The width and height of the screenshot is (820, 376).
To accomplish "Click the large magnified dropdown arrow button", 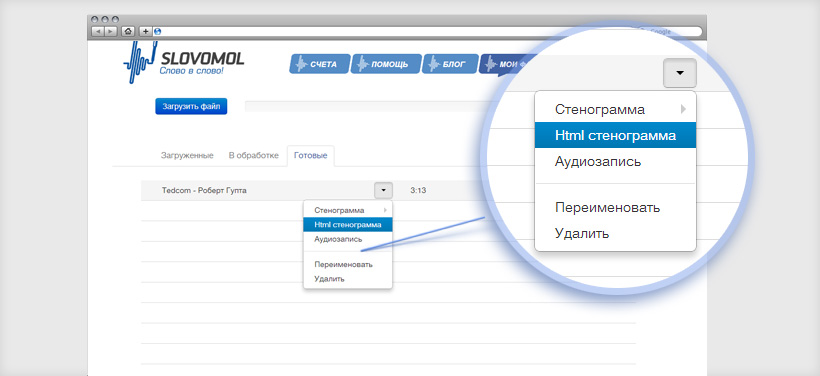I will point(680,73).
